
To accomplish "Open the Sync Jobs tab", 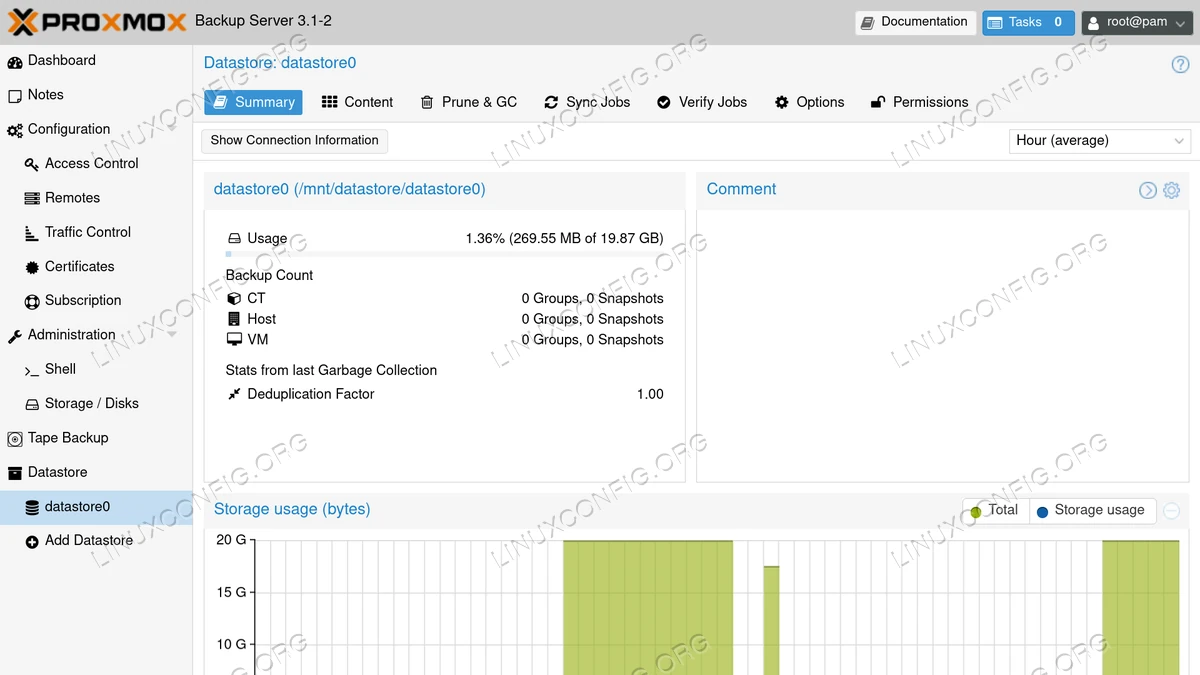I will pos(587,102).
